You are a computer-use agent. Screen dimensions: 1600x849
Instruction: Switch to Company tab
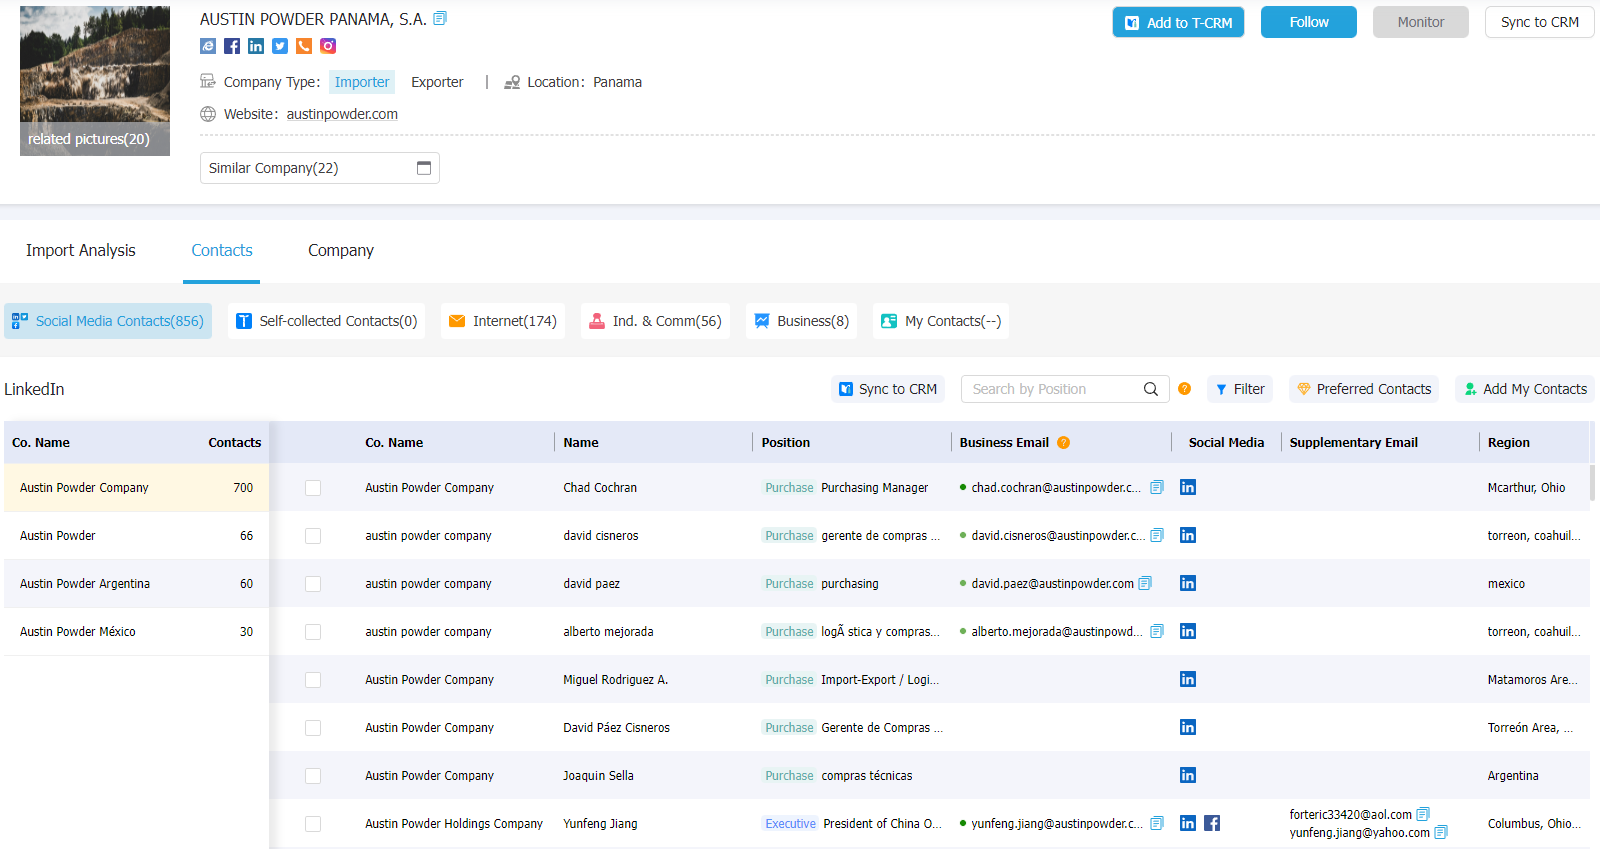click(x=341, y=250)
